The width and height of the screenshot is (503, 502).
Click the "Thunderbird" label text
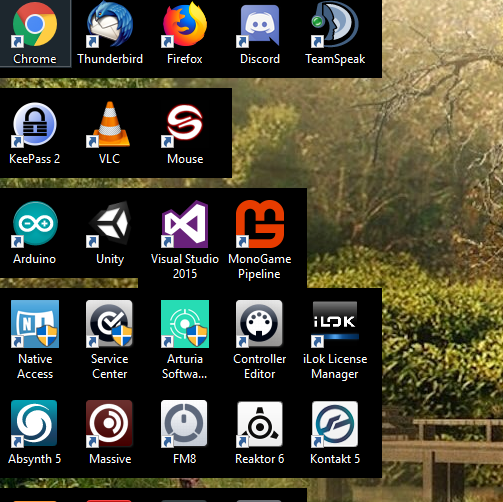tap(110, 59)
